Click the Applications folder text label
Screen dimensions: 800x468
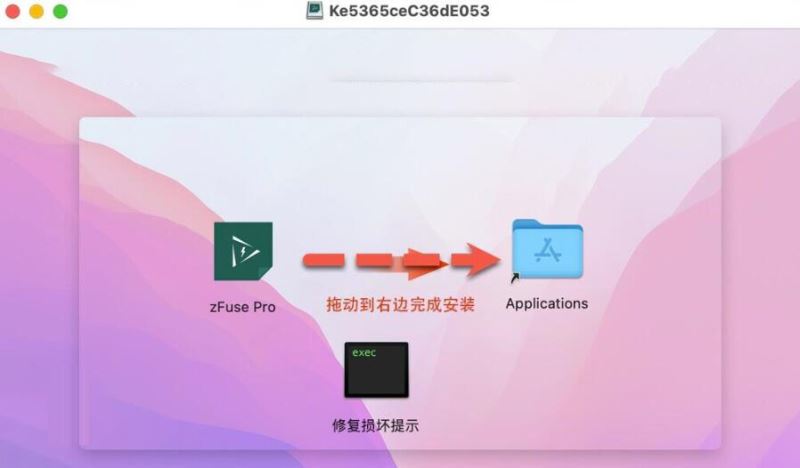[547, 304]
